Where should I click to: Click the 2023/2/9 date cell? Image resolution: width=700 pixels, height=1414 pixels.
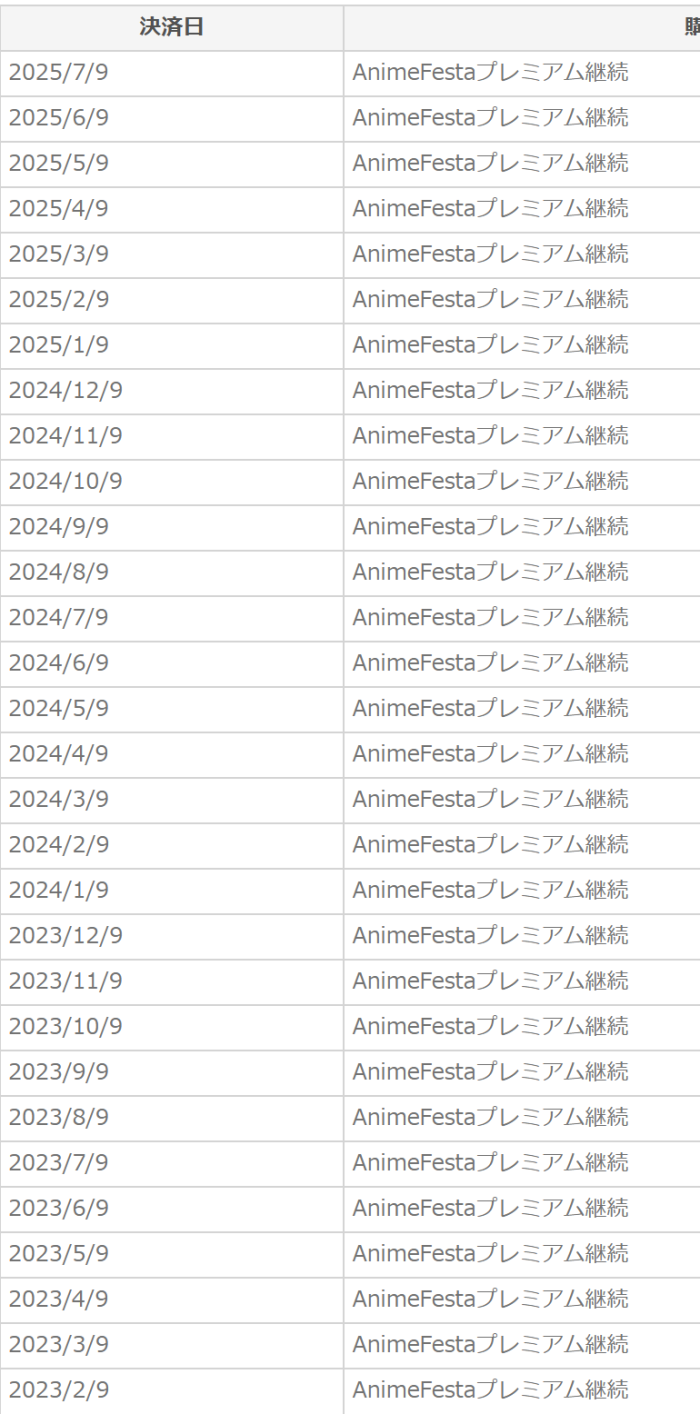pyautogui.click(x=59, y=1388)
